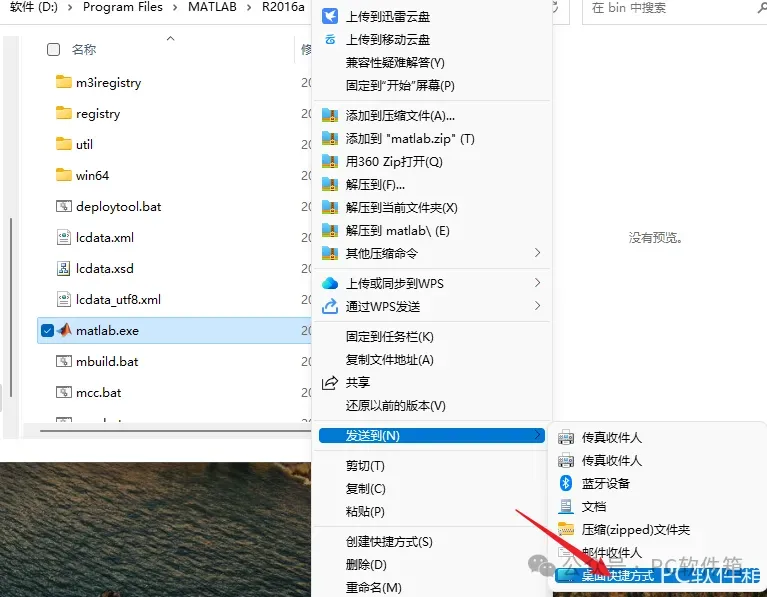Click the 360 Zip icon beside 用360 Zip打开(Q)
The width and height of the screenshot is (767, 597).
[x=330, y=161]
